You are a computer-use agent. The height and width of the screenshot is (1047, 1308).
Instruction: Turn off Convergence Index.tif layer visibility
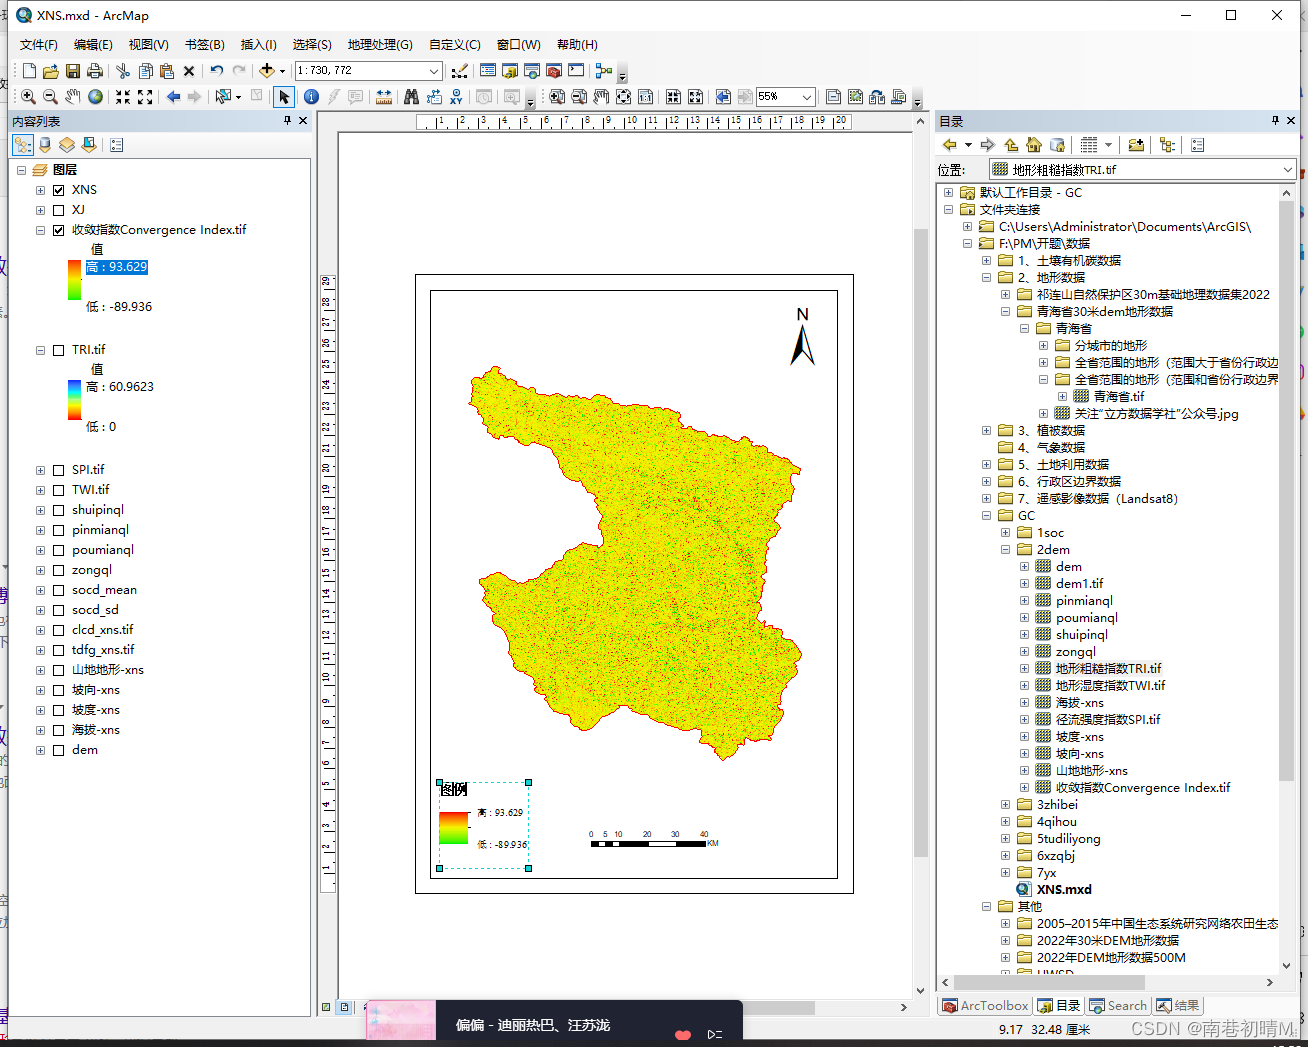(59, 230)
